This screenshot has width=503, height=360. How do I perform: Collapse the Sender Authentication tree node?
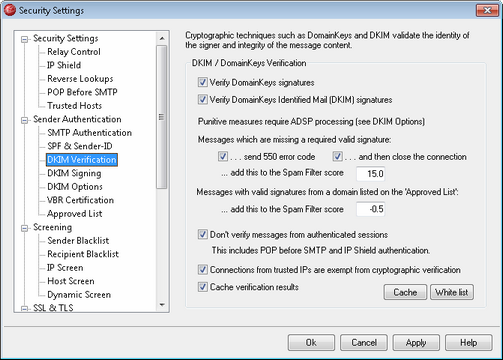(24, 120)
